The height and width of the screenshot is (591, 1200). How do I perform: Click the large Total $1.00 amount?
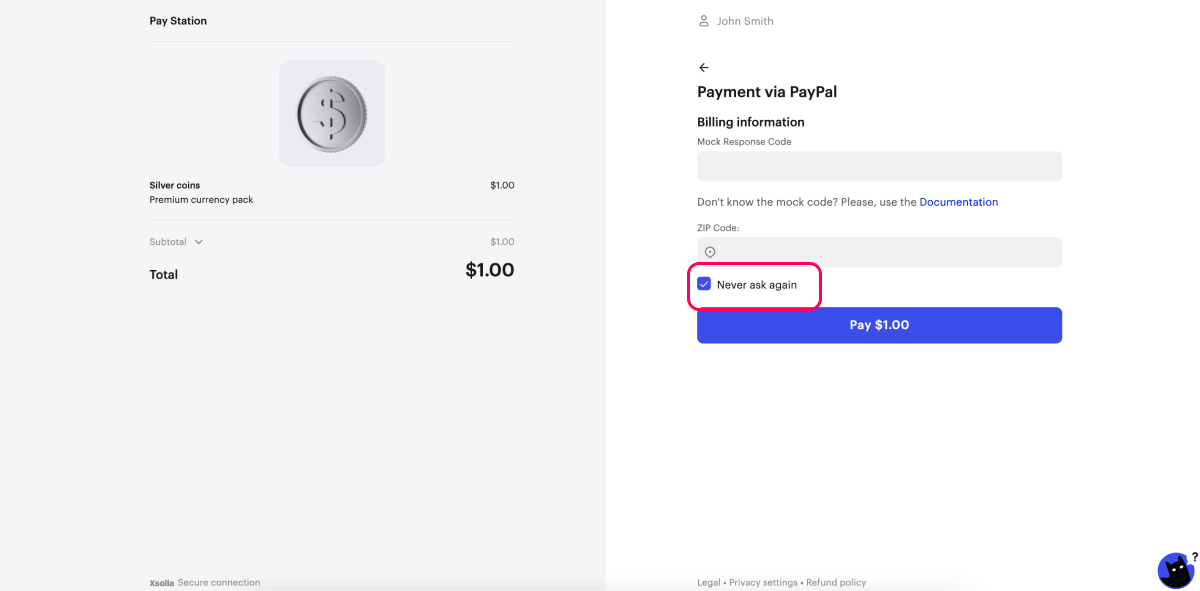pos(489,270)
